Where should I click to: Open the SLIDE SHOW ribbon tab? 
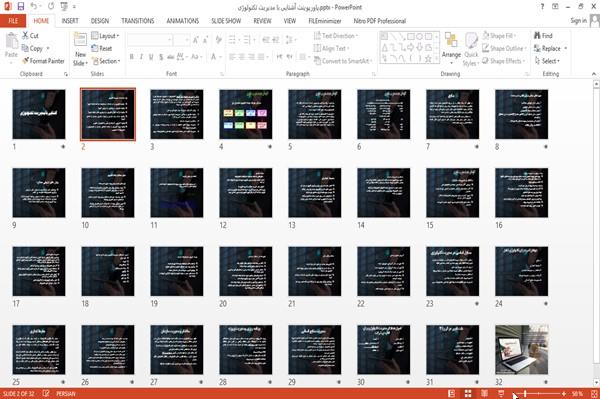click(226, 21)
